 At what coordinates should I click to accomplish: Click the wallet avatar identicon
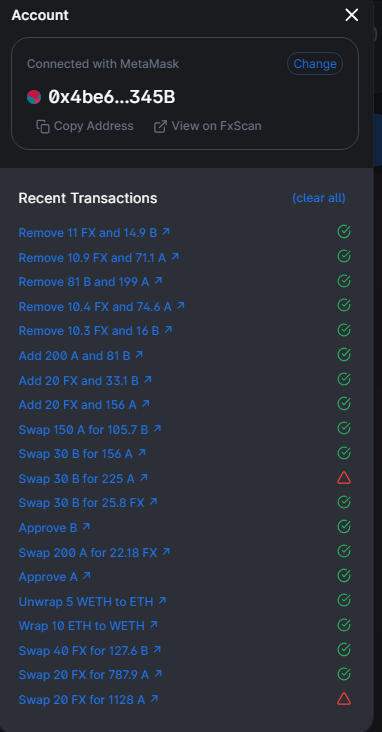(34, 97)
